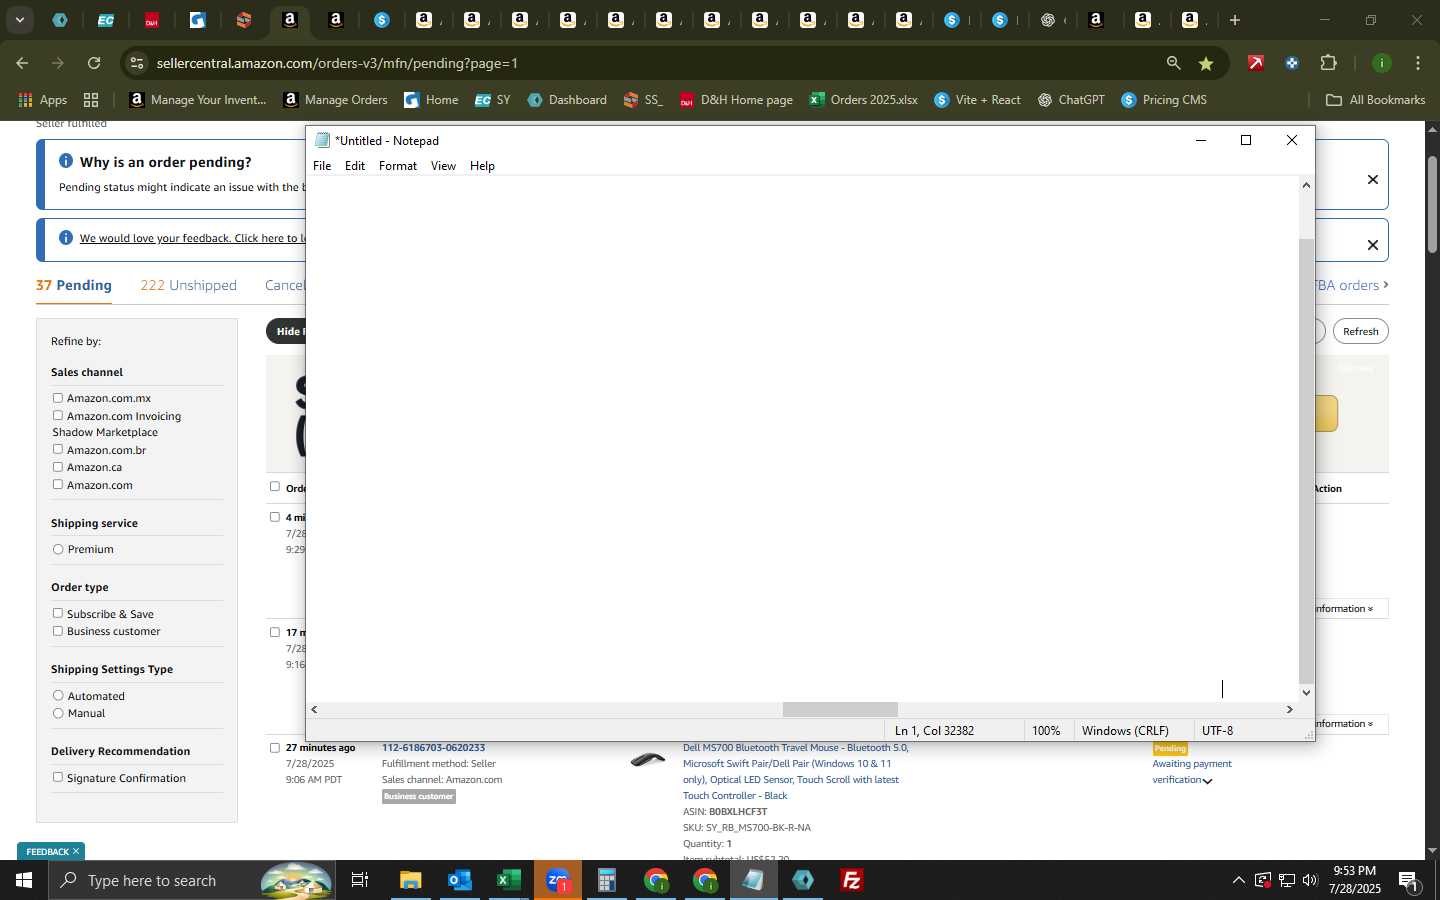Open All Bookmarks folder
1440x900 pixels.
pyautogui.click(x=1375, y=100)
